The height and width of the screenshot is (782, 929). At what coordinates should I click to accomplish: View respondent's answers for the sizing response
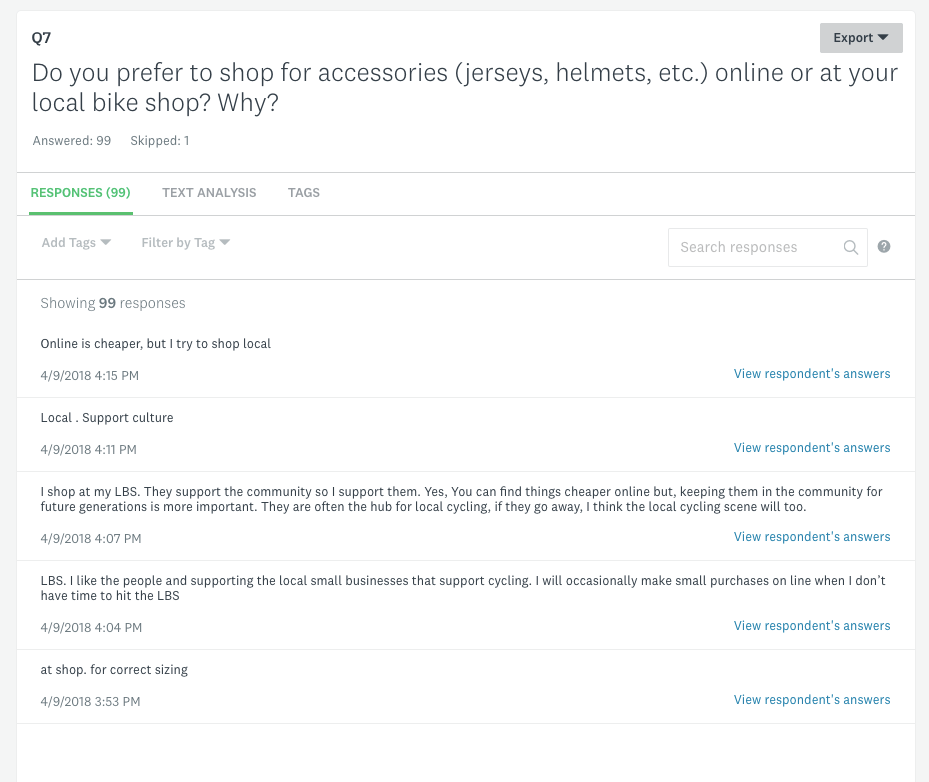811,699
